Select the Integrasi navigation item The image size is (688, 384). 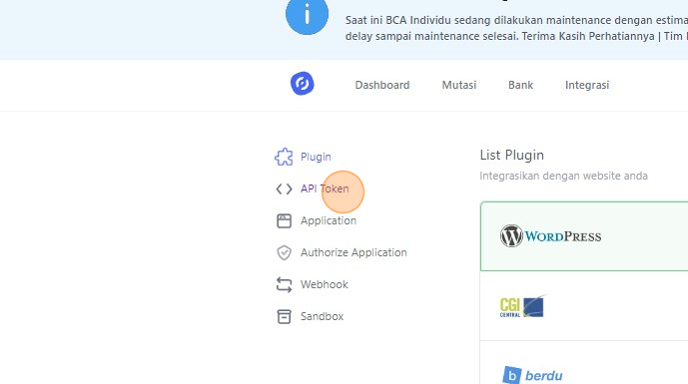[x=587, y=85]
